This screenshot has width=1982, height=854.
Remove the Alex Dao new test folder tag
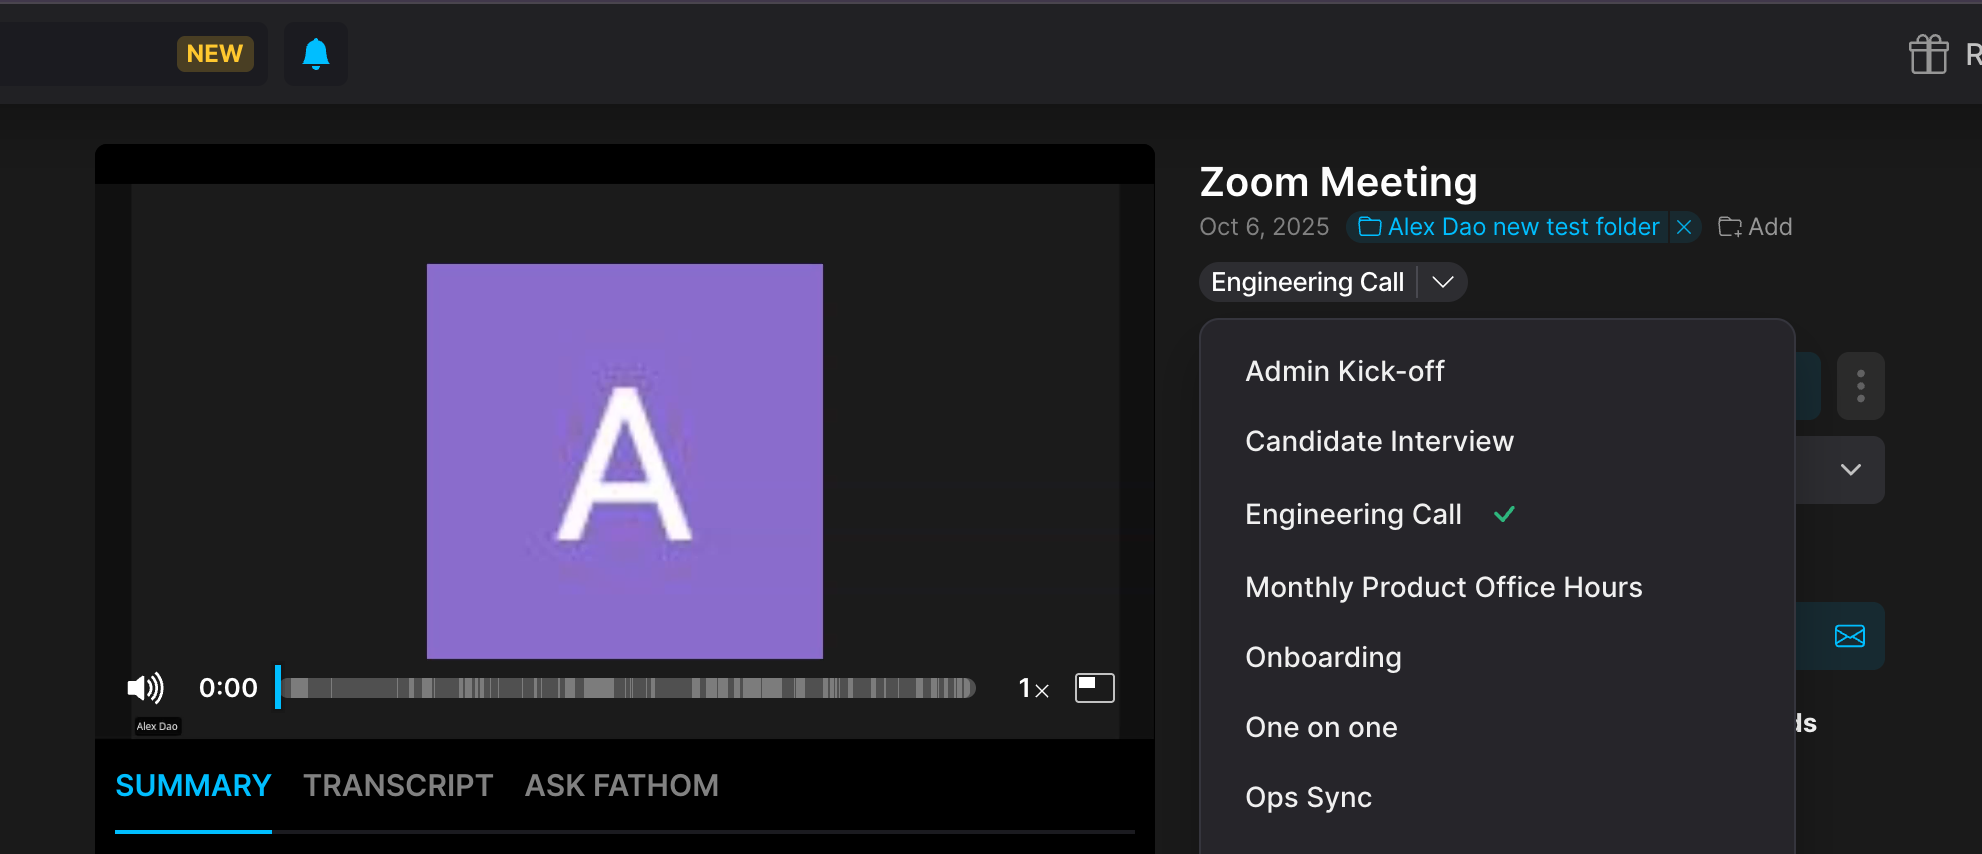pyautogui.click(x=1684, y=227)
